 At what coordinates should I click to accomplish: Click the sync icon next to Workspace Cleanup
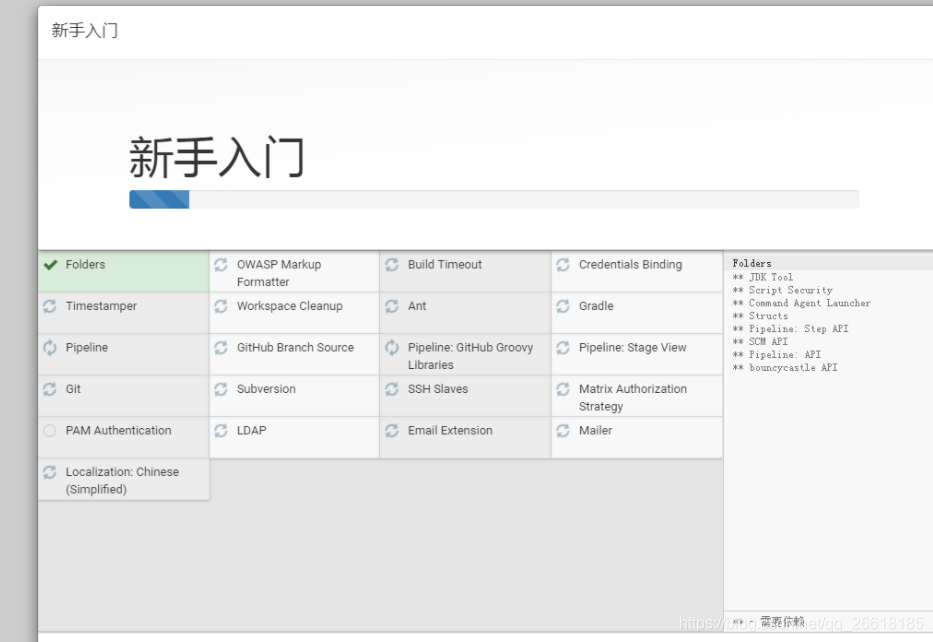click(x=221, y=306)
